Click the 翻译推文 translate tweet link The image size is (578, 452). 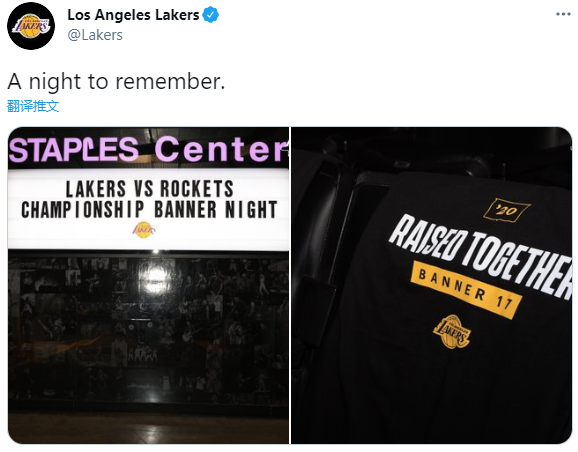click(x=33, y=106)
